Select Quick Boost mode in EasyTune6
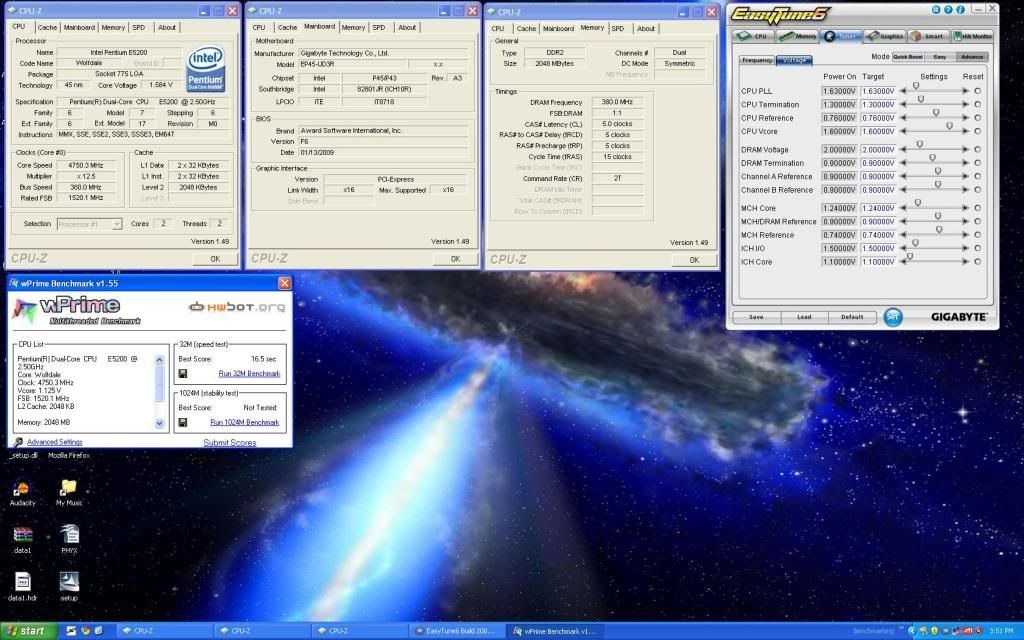 [908, 57]
